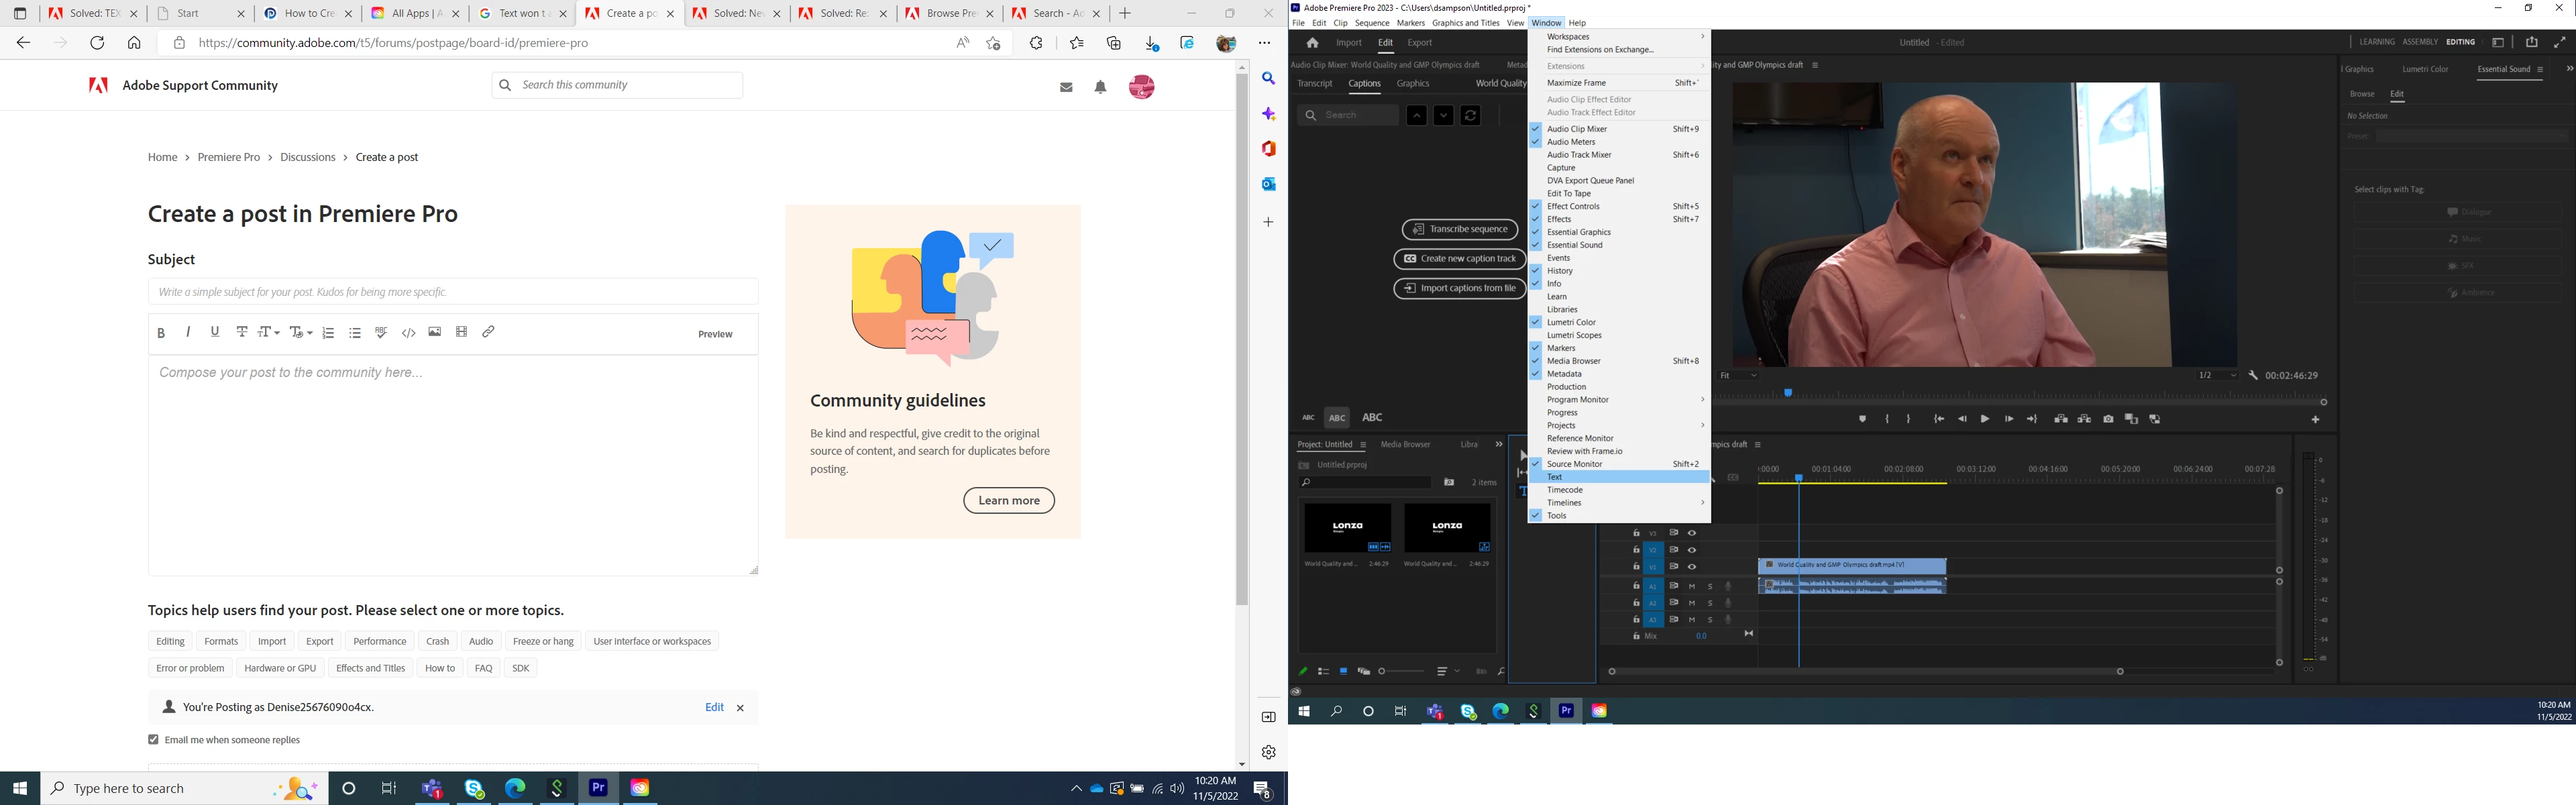Viewport: 2576px width, 805px height.
Task: Click the Insert Photos icon in the editor
Action: pos(435,332)
